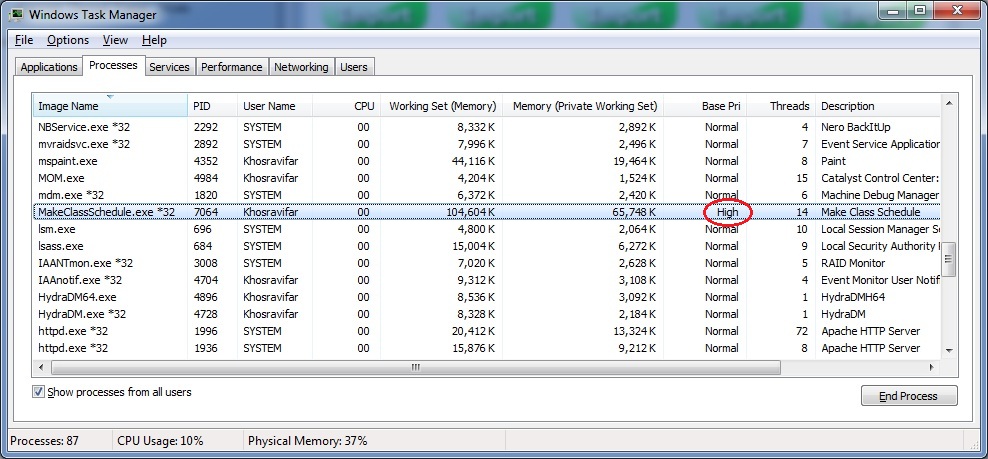Image resolution: width=988 pixels, height=459 pixels.
Task: Select the lsass.exe process
Action: [x=486, y=246]
